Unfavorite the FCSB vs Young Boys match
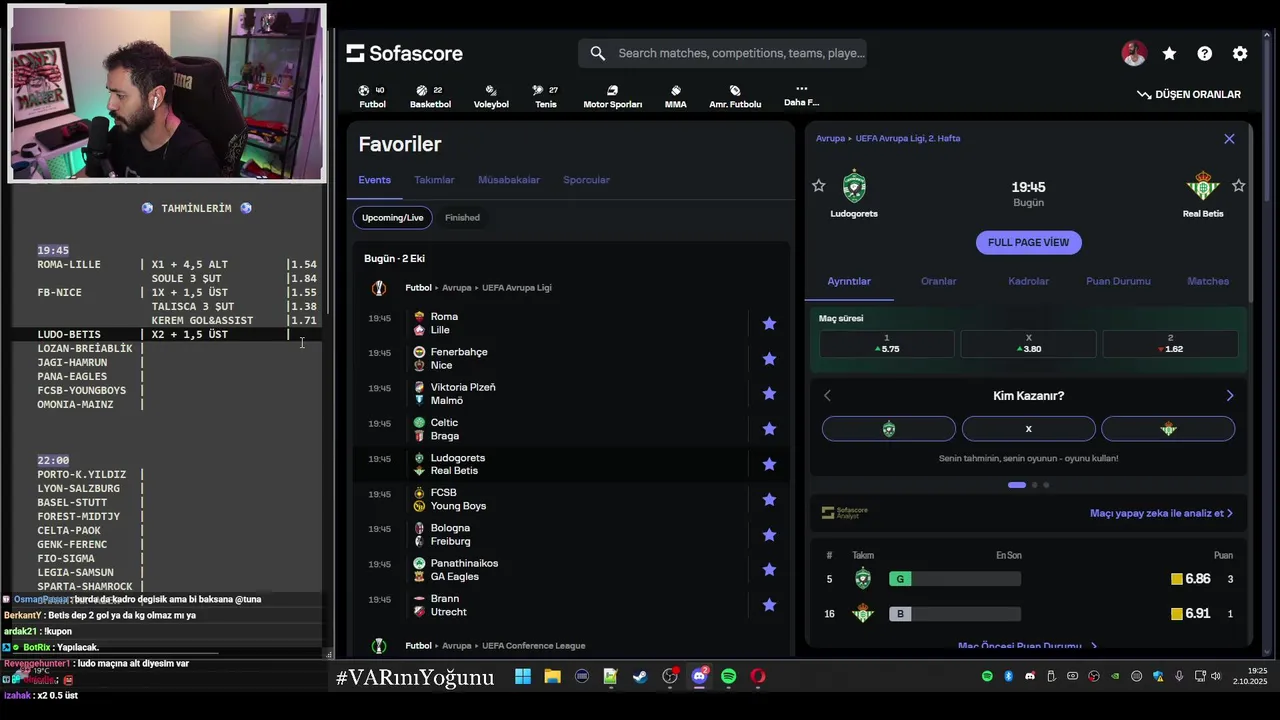Viewport: 1280px width, 720px height. [769, 499]
